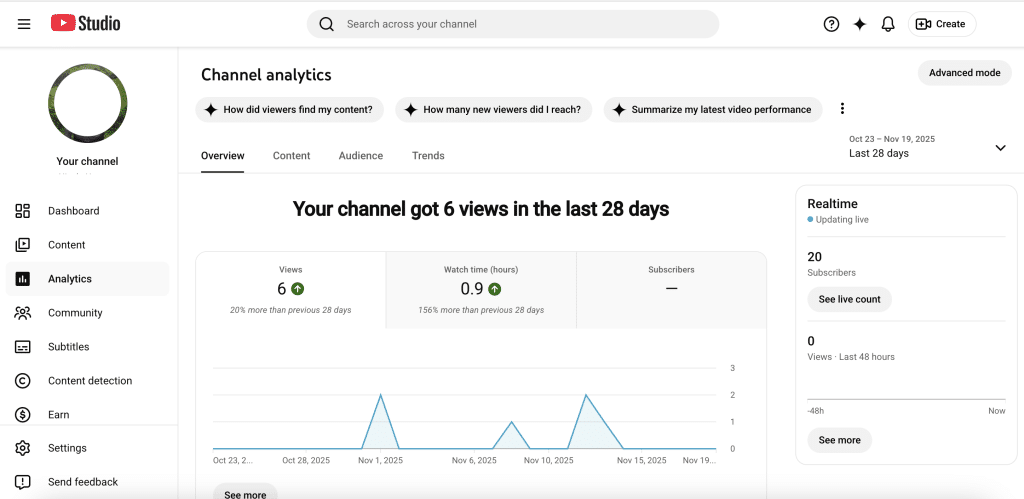The height and width of the screenshot is (499, 1024).
Task: Click the Settings gear icon
Action: coord(23,448)
